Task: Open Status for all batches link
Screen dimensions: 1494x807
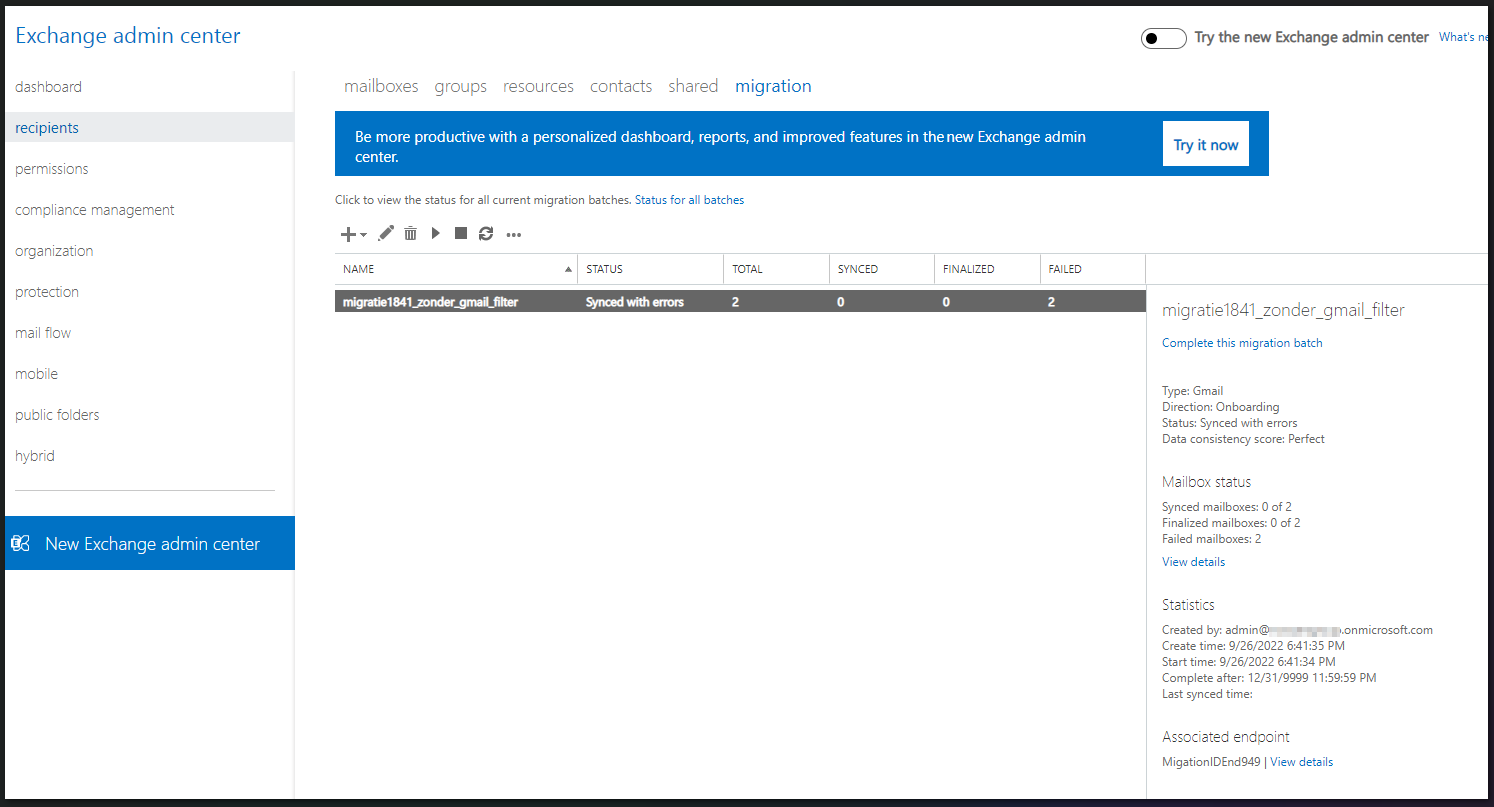Action: [x=689, y=200]
